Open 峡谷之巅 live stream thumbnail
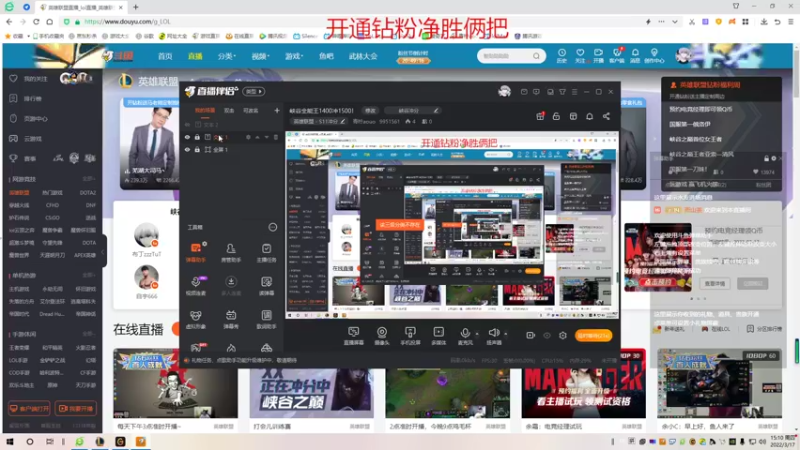This screenshot has height=450, width=800. click(311, 384)
